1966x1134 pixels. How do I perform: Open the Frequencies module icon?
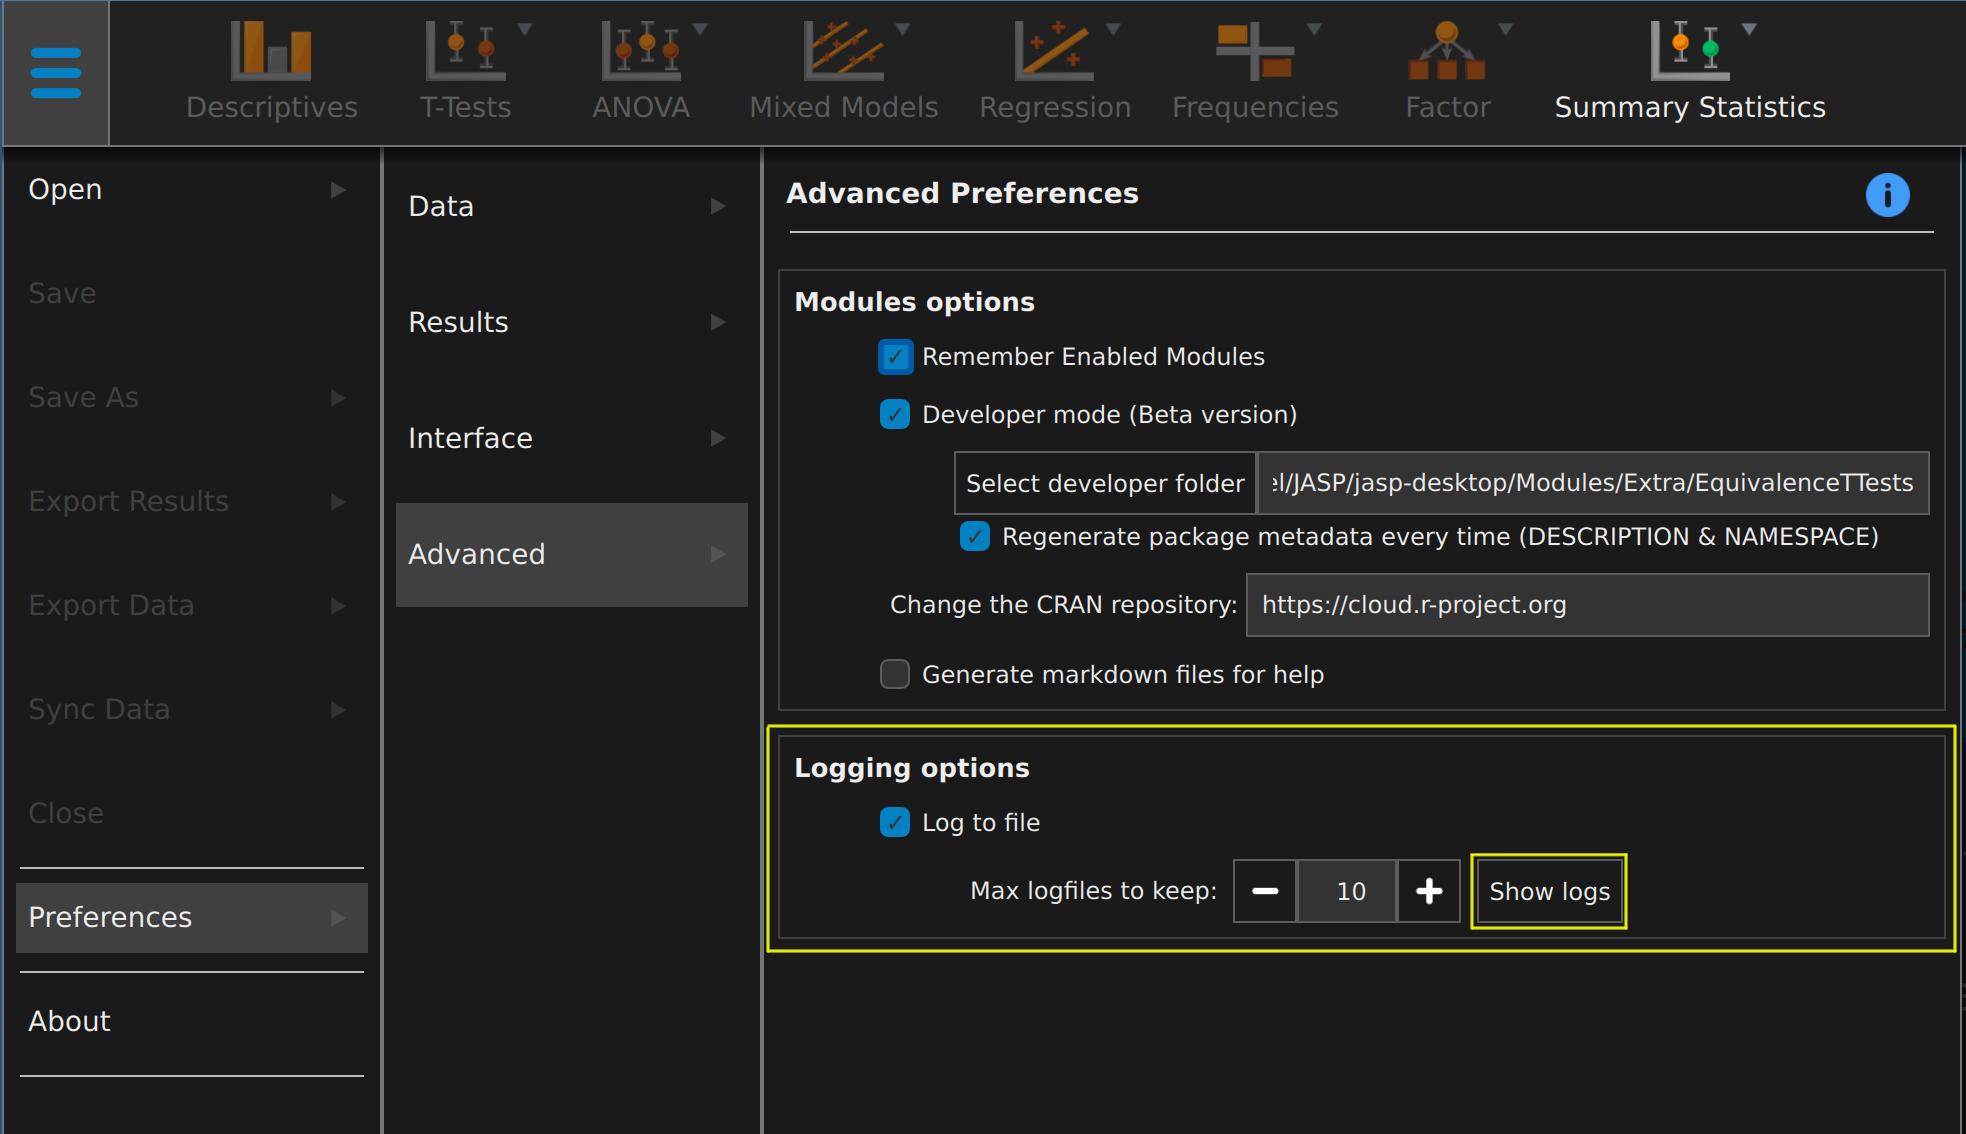[x=1255, y=52]
